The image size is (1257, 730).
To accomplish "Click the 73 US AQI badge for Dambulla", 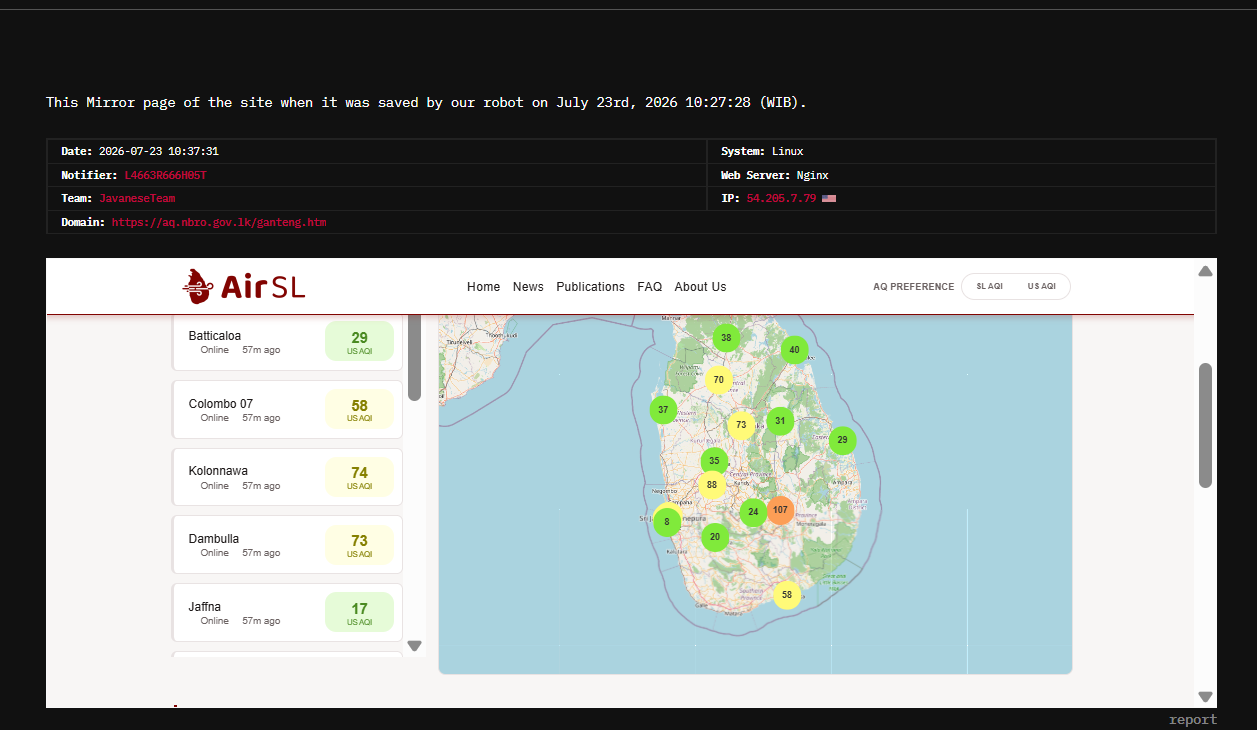I will (x=359, y=545).
